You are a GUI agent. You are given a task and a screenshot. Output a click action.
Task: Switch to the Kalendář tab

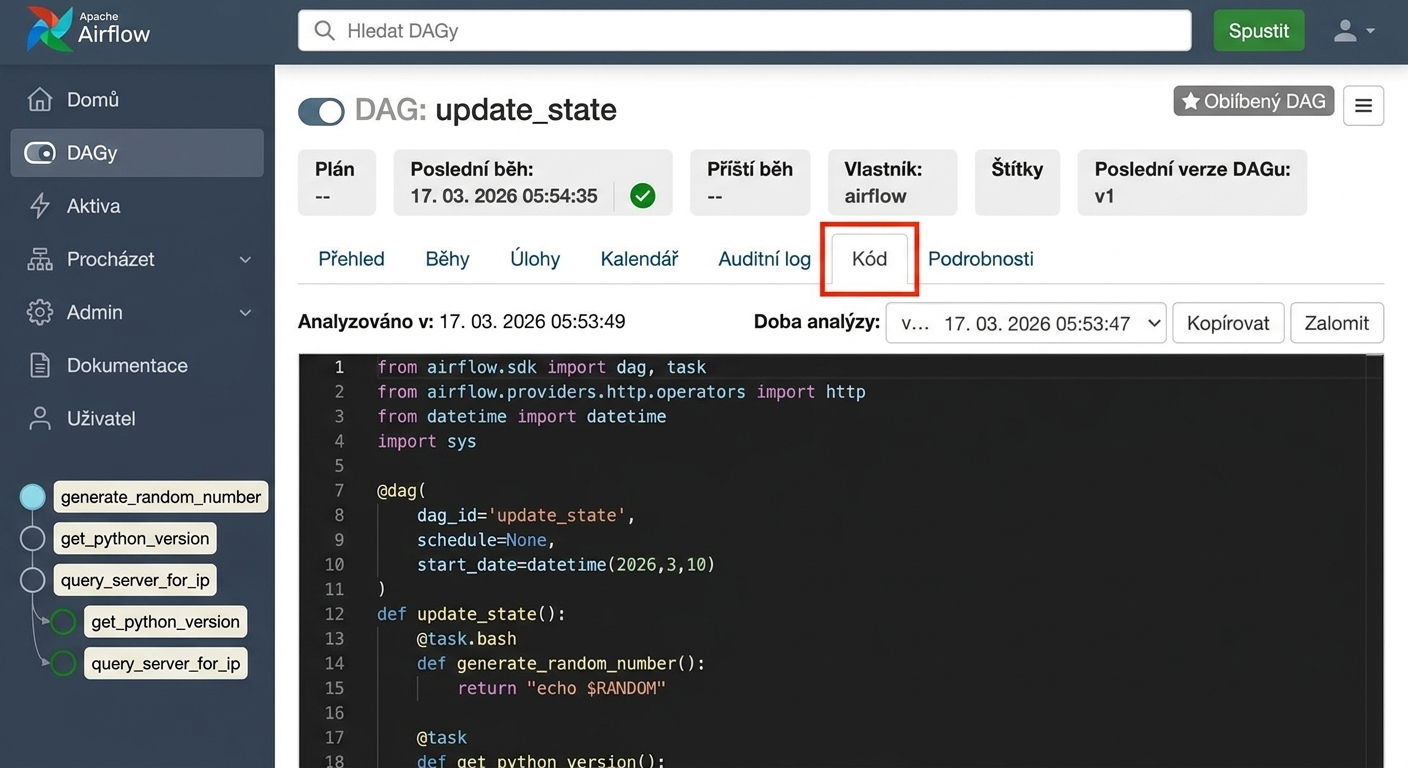639,259
